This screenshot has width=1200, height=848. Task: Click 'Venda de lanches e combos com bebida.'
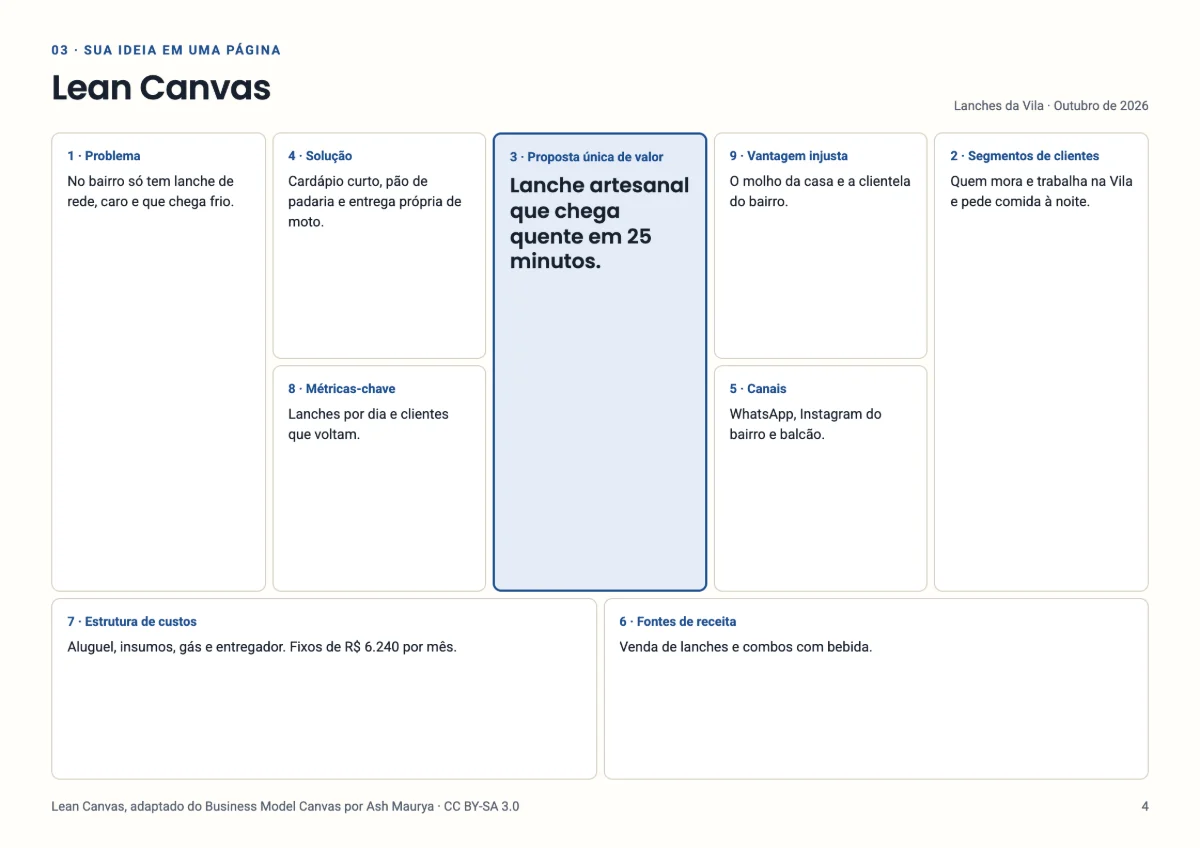click(x=746, y=647)
